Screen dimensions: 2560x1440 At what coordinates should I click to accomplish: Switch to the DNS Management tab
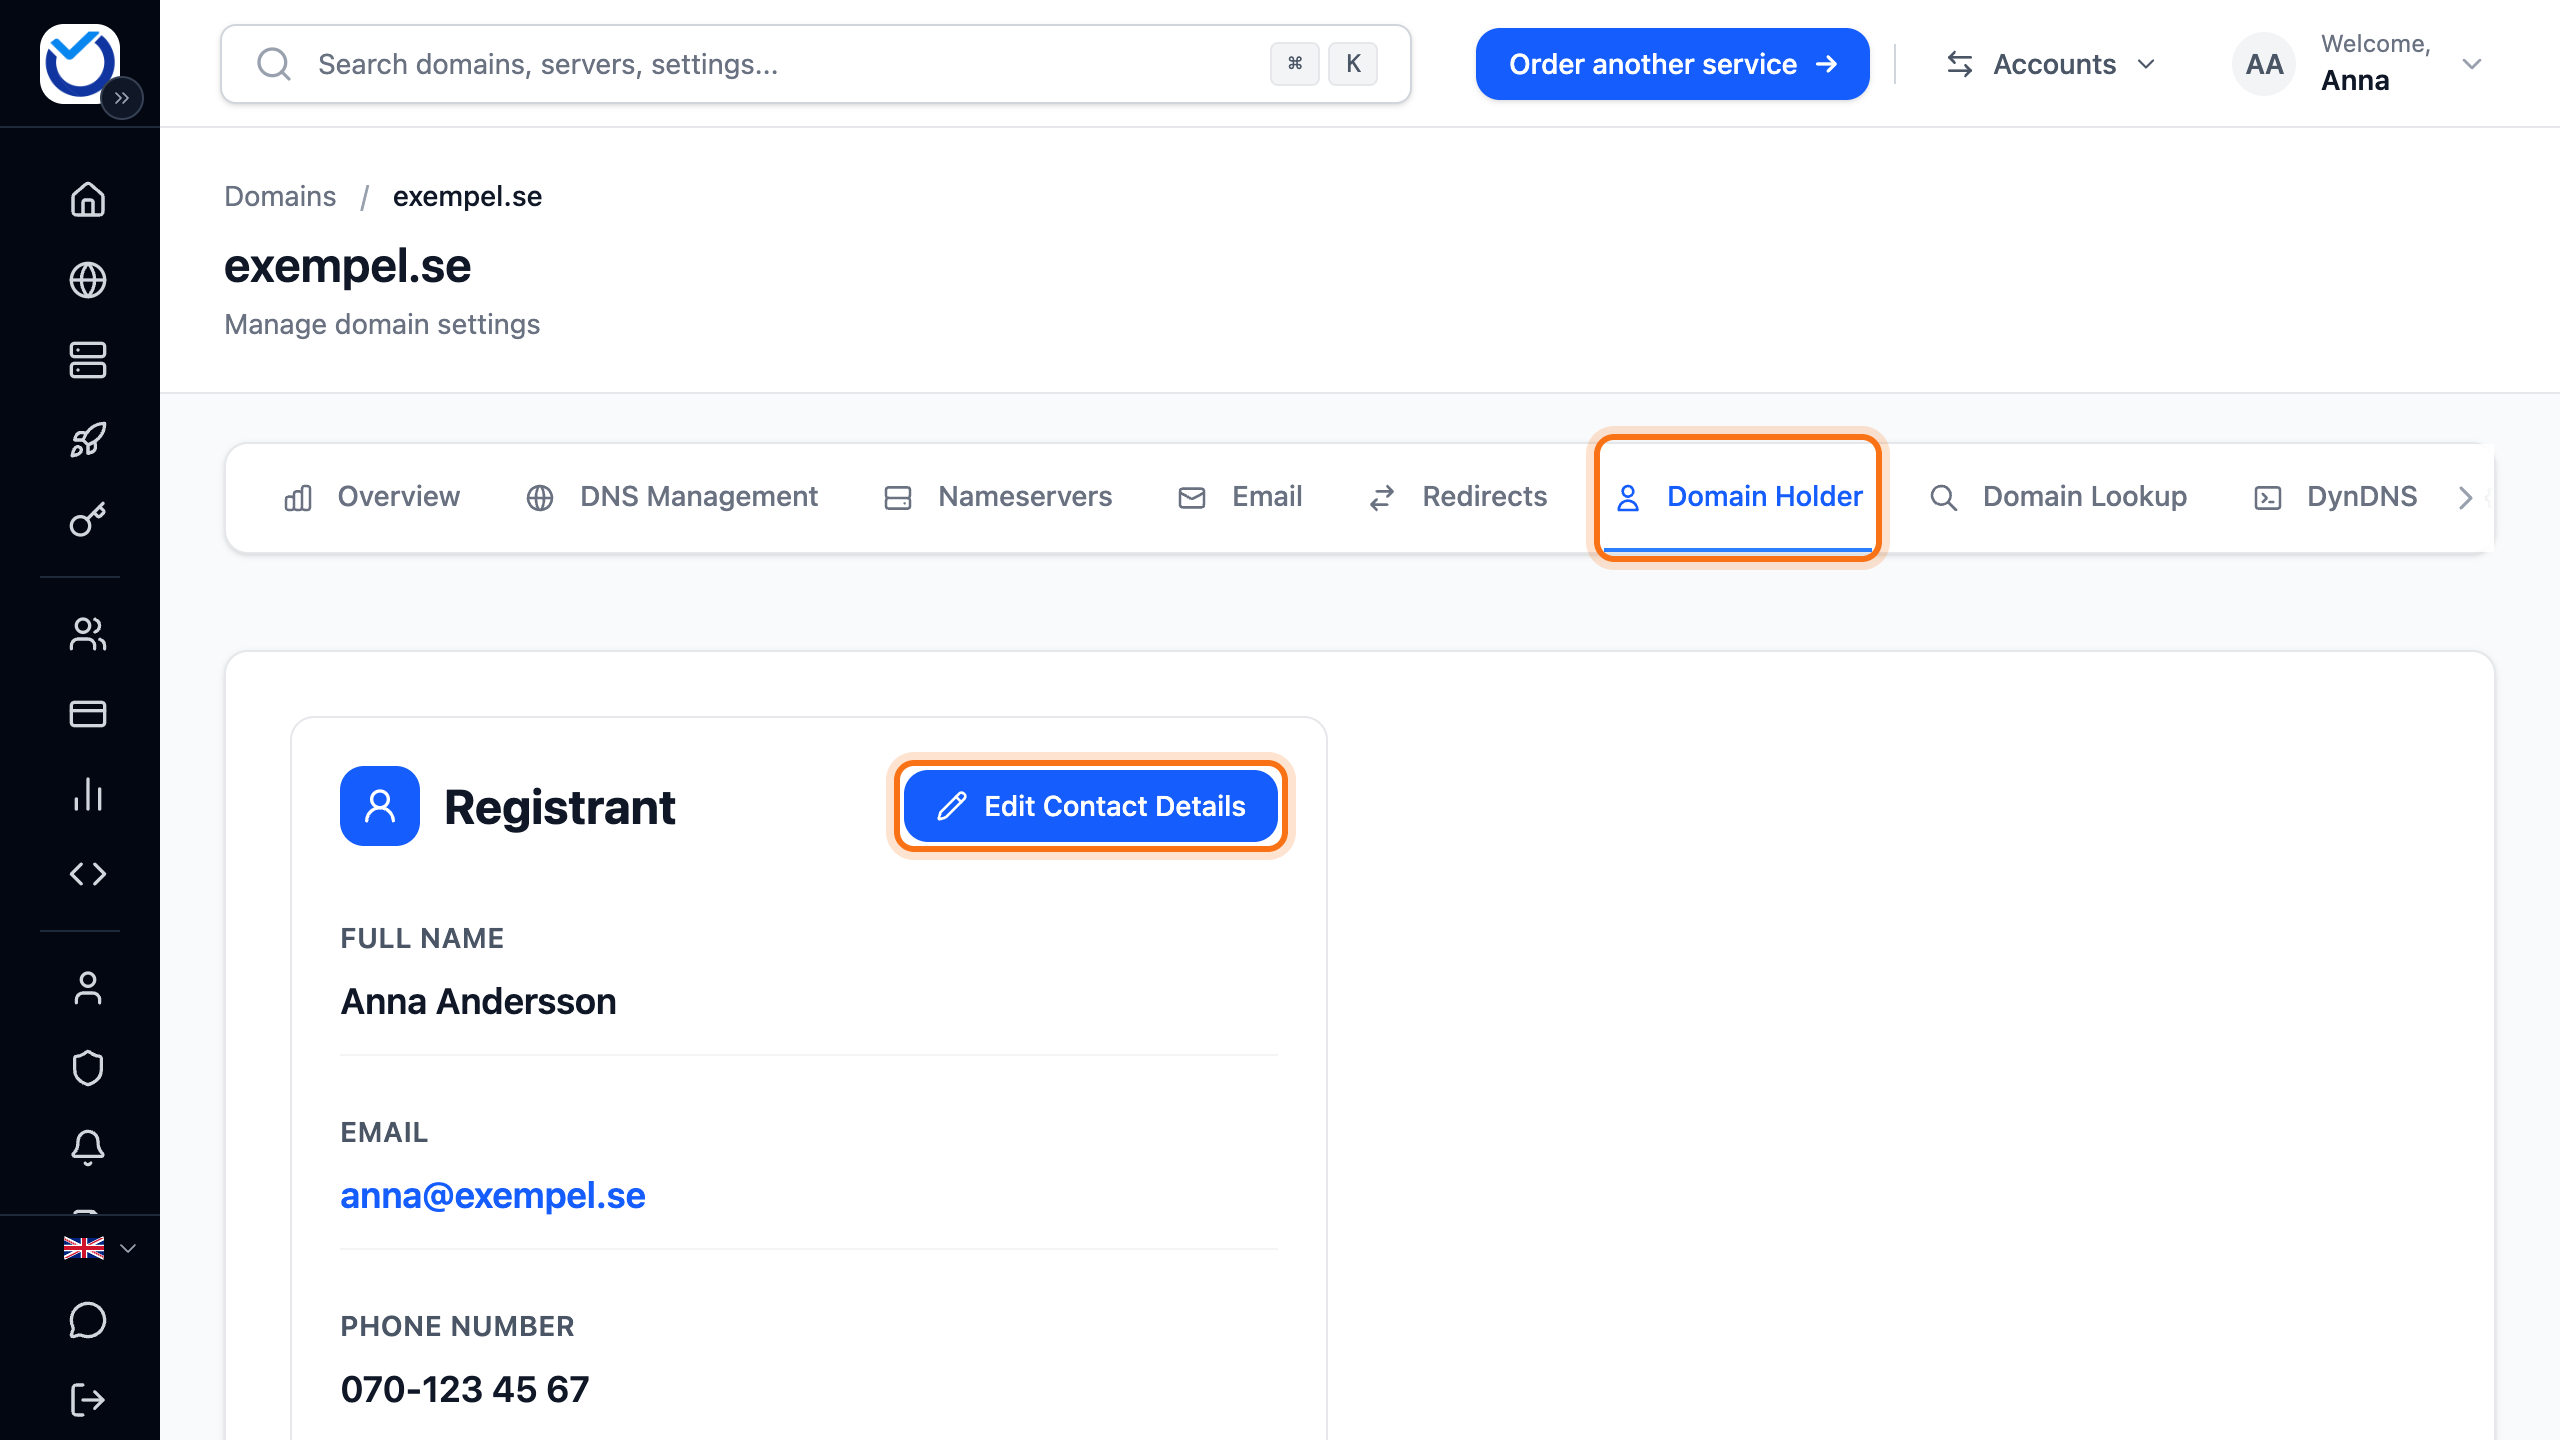coord(672,497)
